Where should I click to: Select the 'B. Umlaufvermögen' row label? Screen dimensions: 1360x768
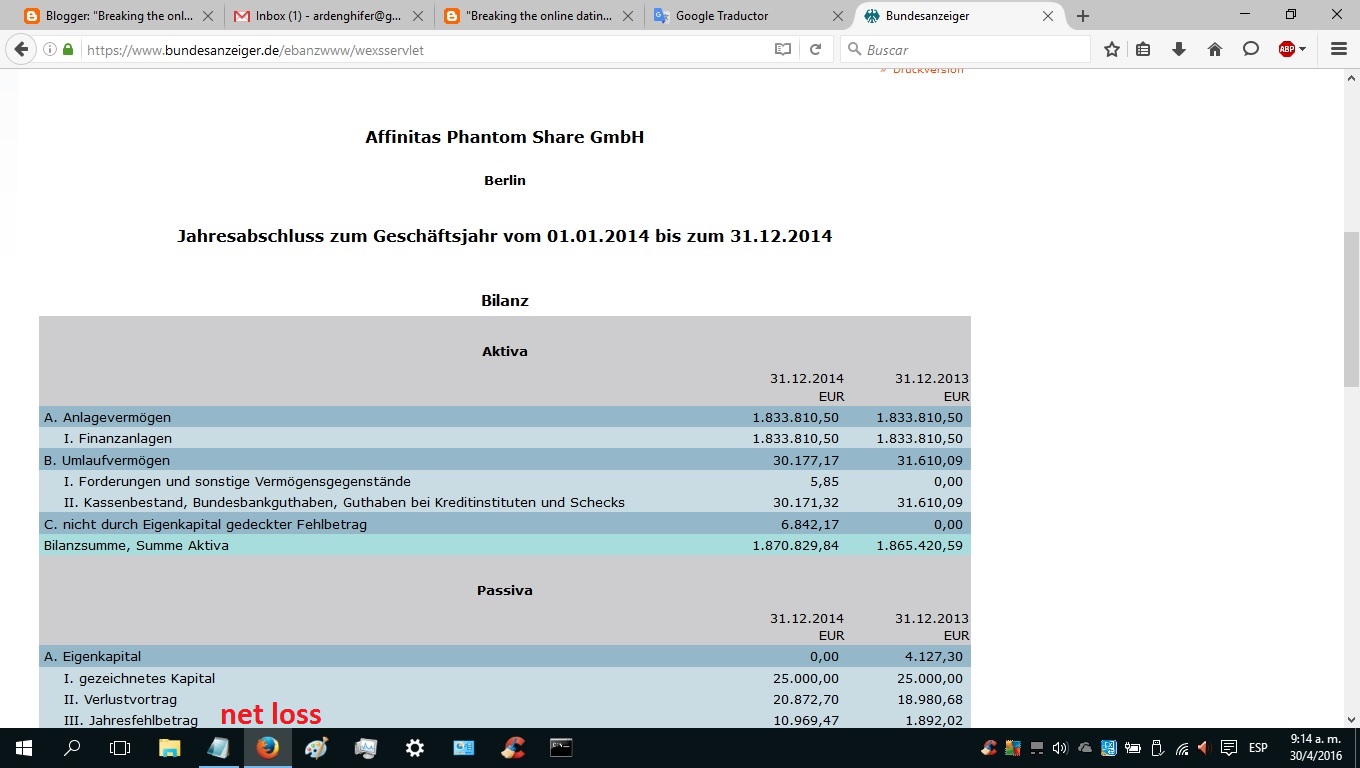click(107, 461)
